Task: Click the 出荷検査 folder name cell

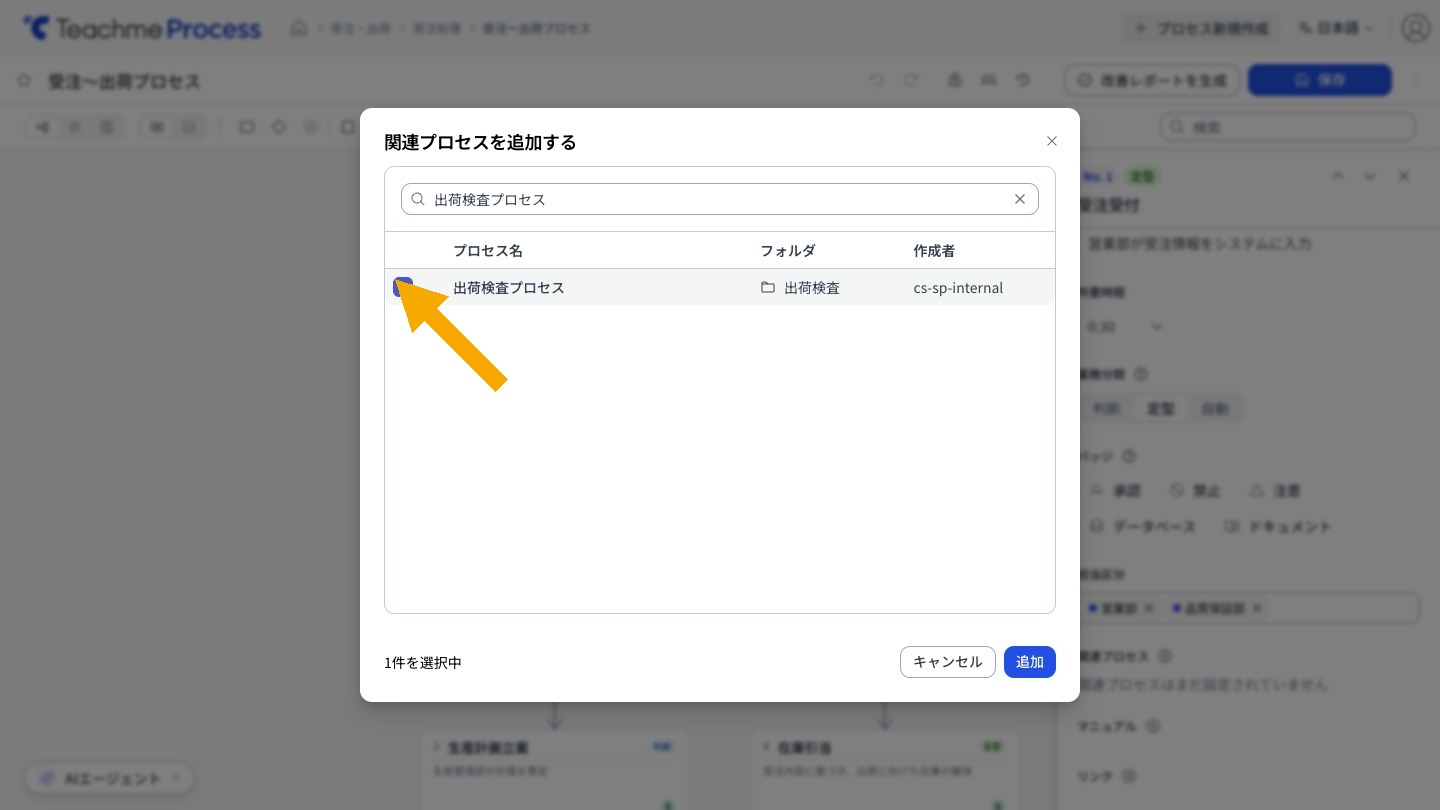Action: [811, 287]
